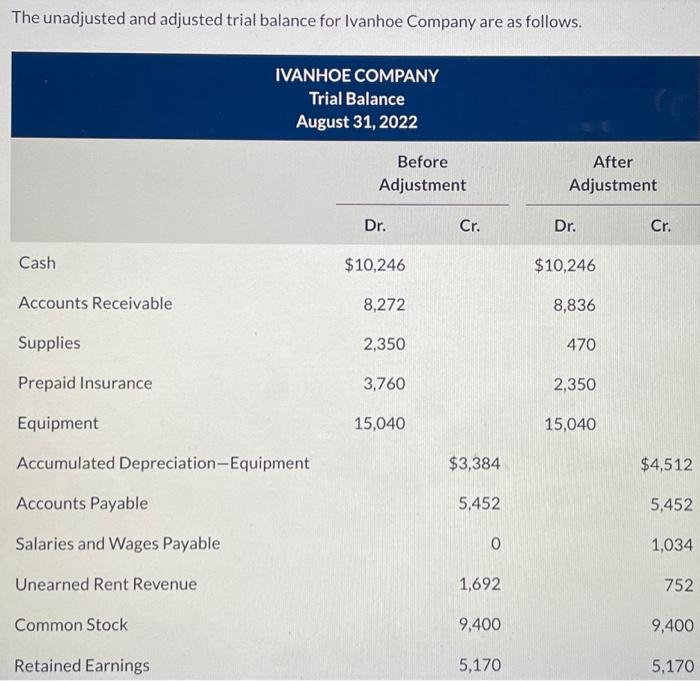Select the Accounts Payable row label
Screen dimensions: 700x681
(x=82, y=503)
